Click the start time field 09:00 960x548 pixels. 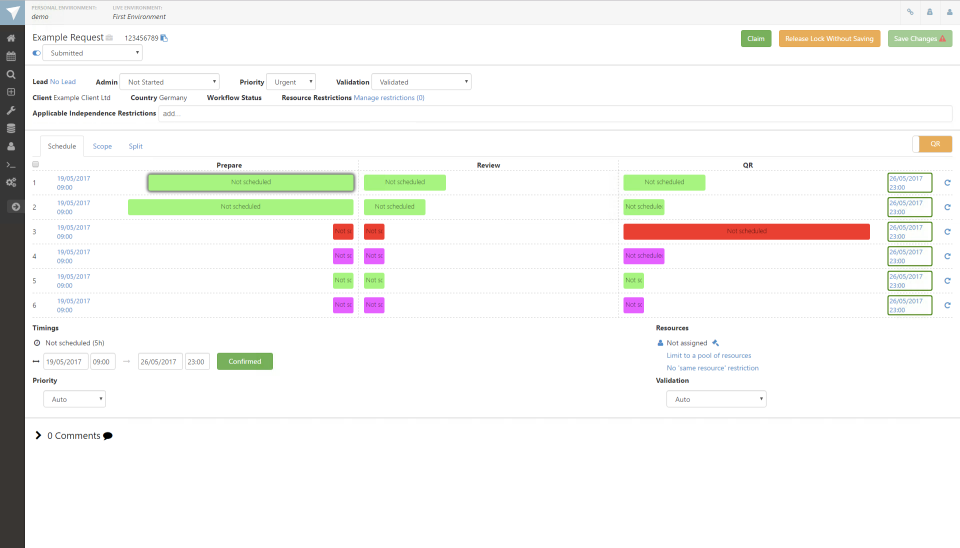(103, 361)
